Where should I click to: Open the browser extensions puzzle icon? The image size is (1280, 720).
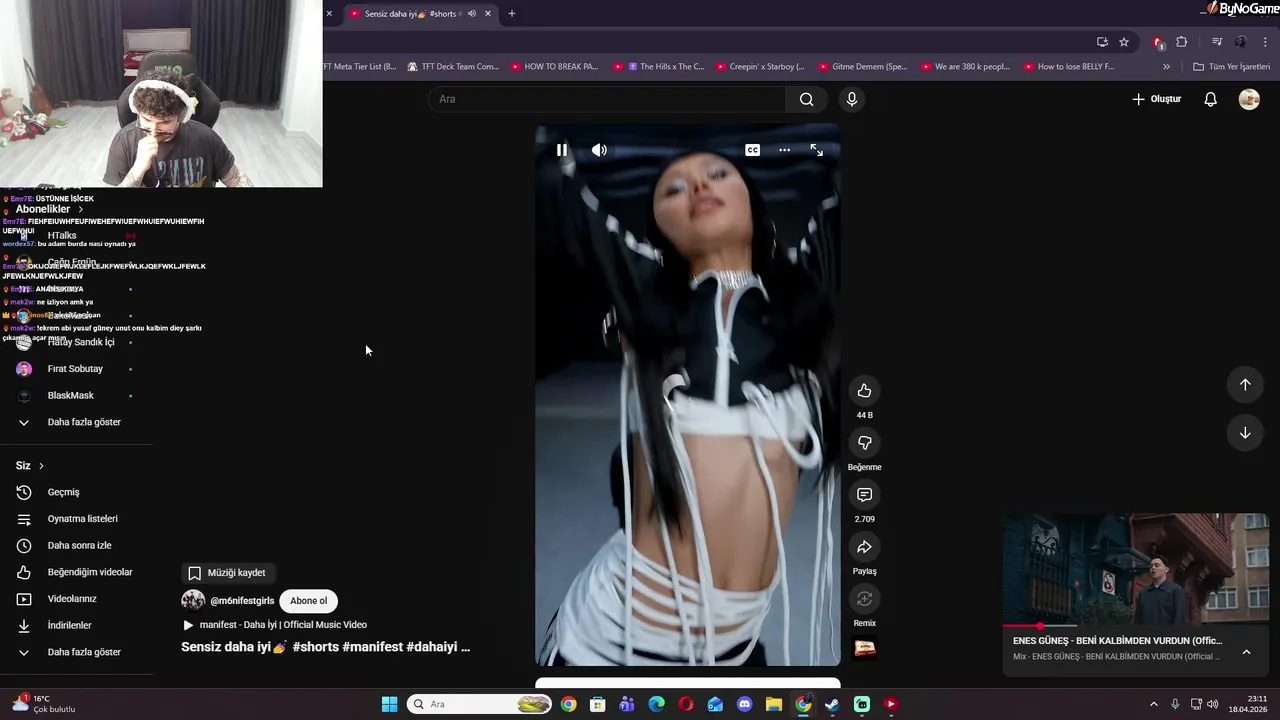tap(1181, 42)
